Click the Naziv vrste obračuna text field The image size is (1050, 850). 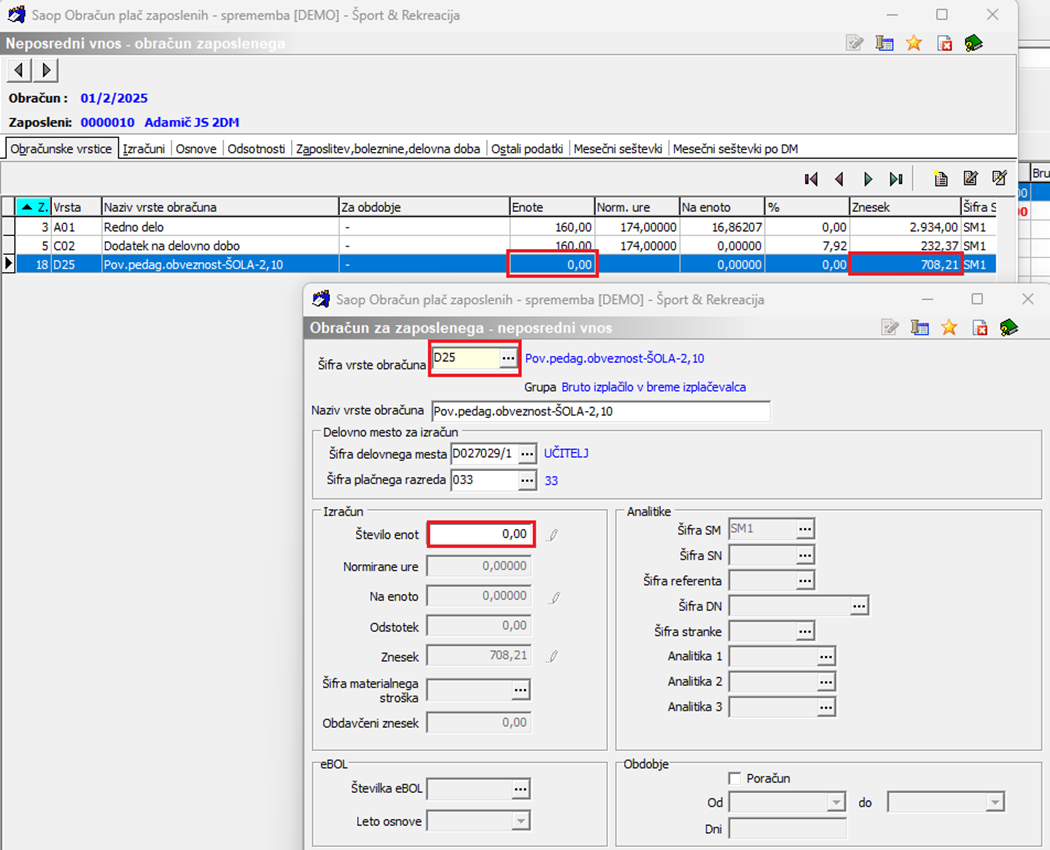coord(600,412)
